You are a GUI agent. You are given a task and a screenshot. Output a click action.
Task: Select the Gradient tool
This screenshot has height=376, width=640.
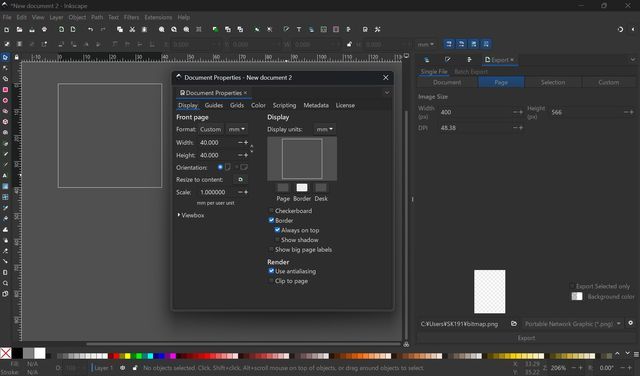pos(5,186)
